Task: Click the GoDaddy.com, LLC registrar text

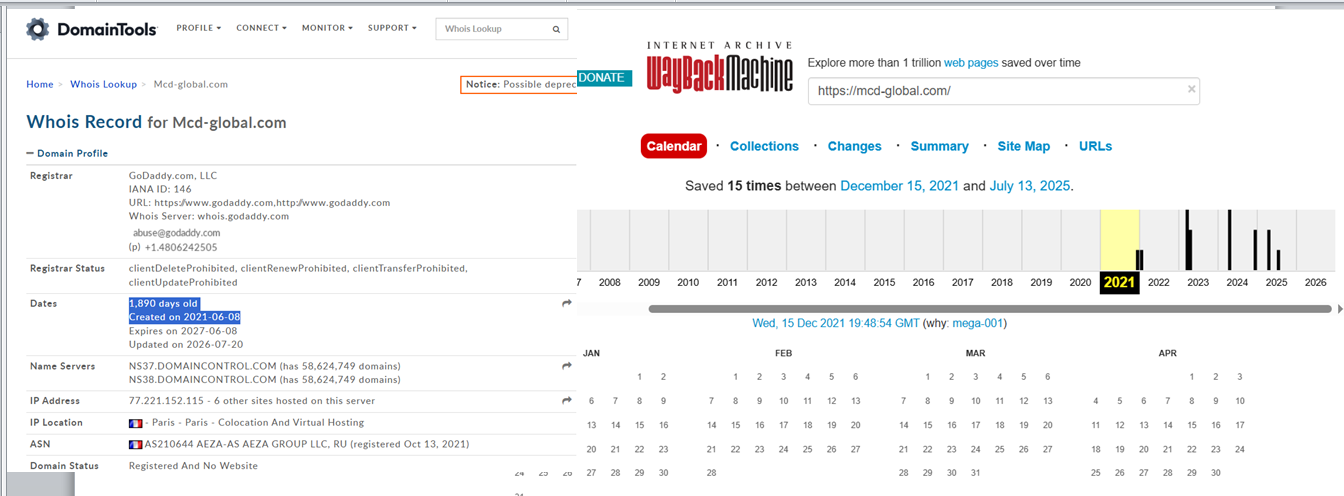Action: 173,175
